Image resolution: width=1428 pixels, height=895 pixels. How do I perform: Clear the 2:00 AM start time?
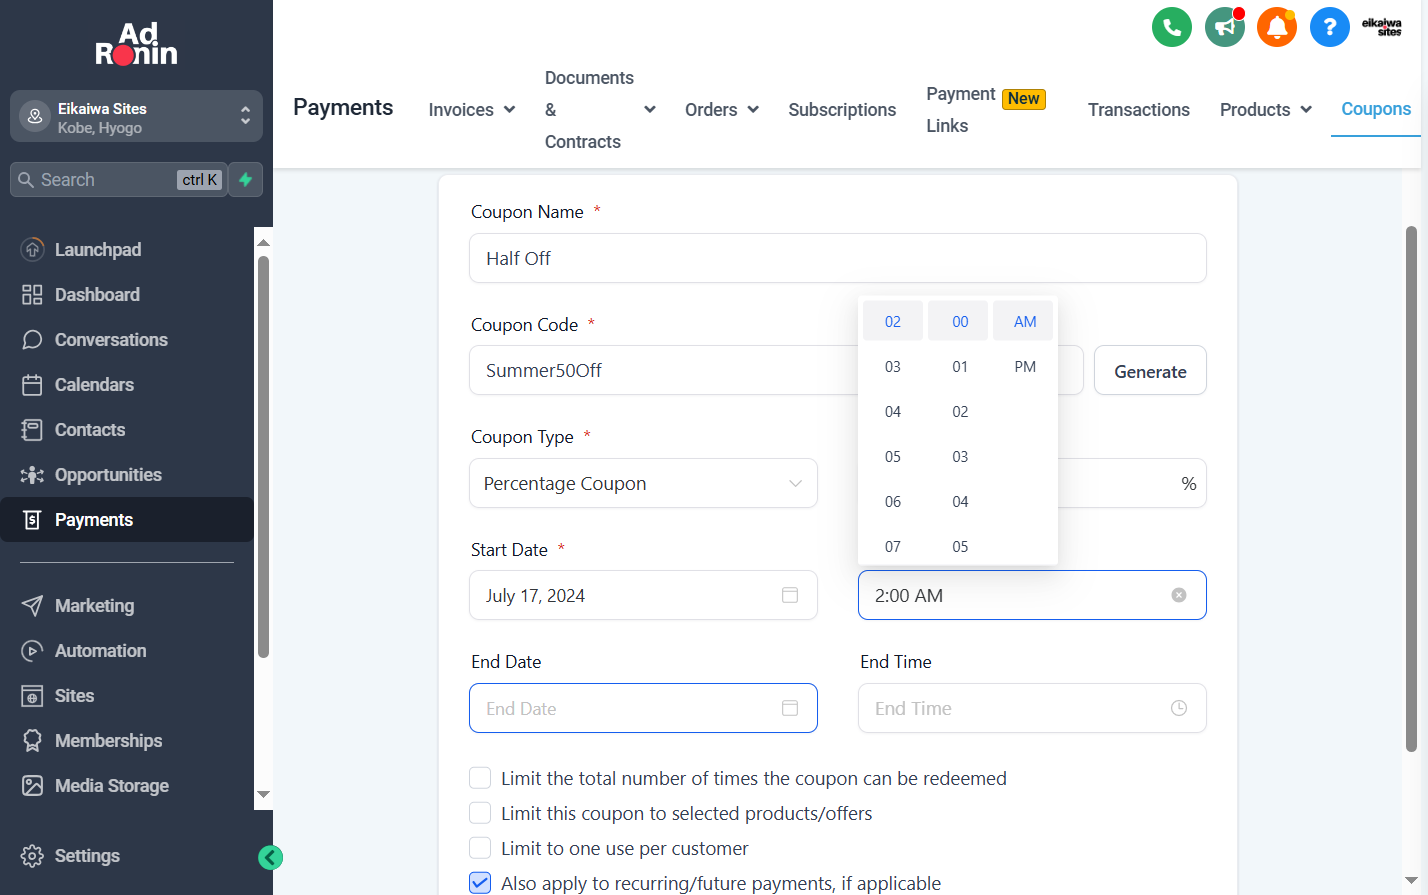click(1179, 595)
